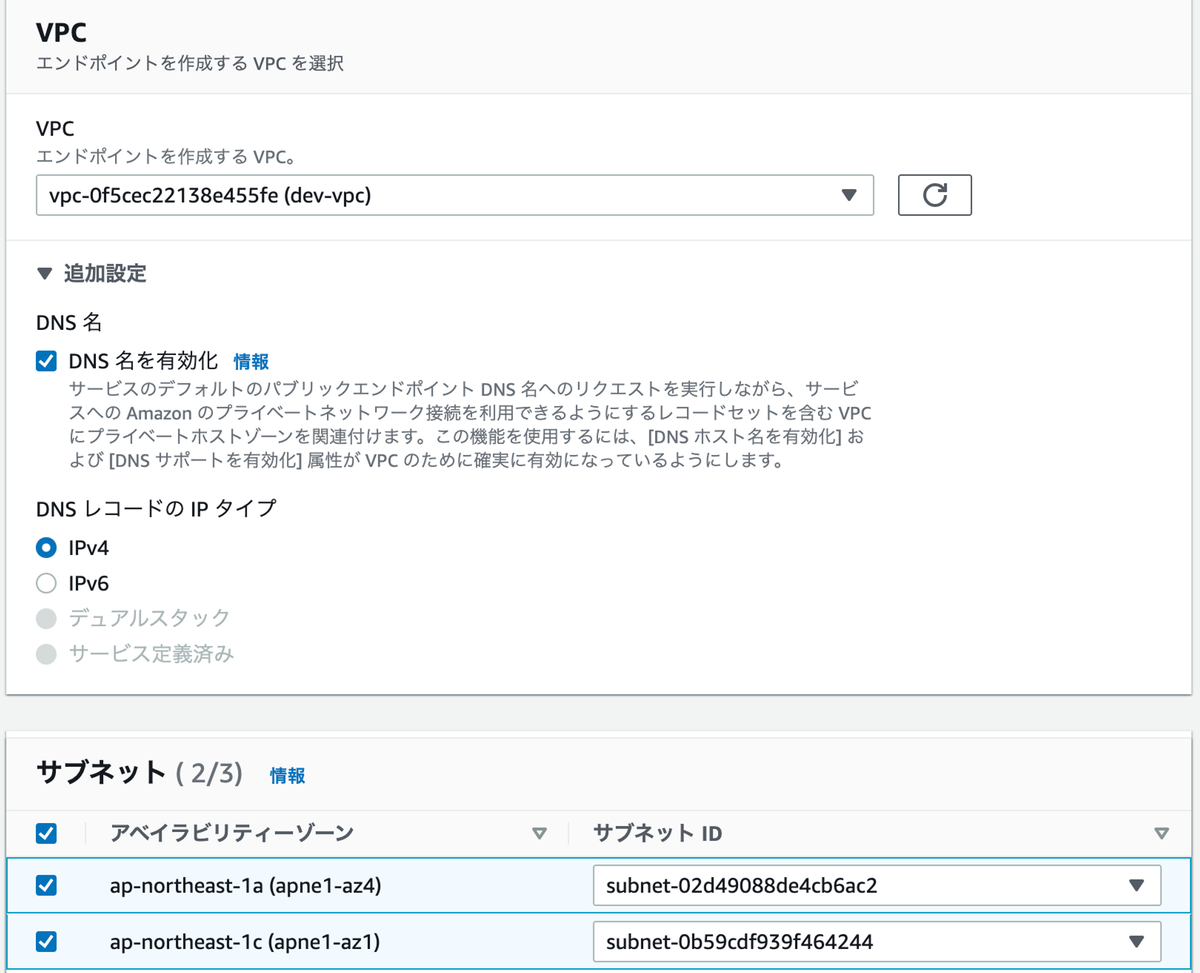Image resolution: width=1200 pixels, height=973 pixels.
Task: Click the dropdown arrow on the VPC selector
Action: click(x=851, y=195)
